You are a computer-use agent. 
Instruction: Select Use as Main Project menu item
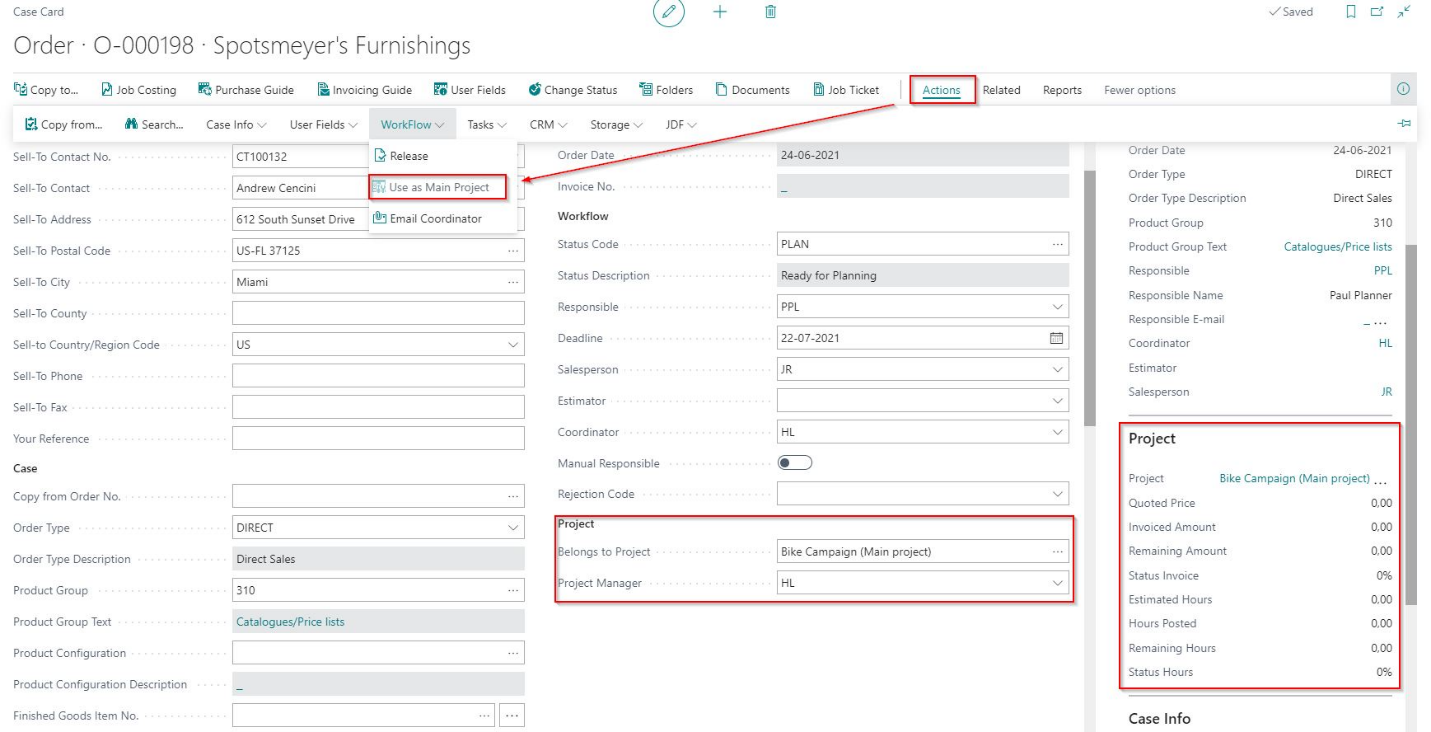pos(438,187)
